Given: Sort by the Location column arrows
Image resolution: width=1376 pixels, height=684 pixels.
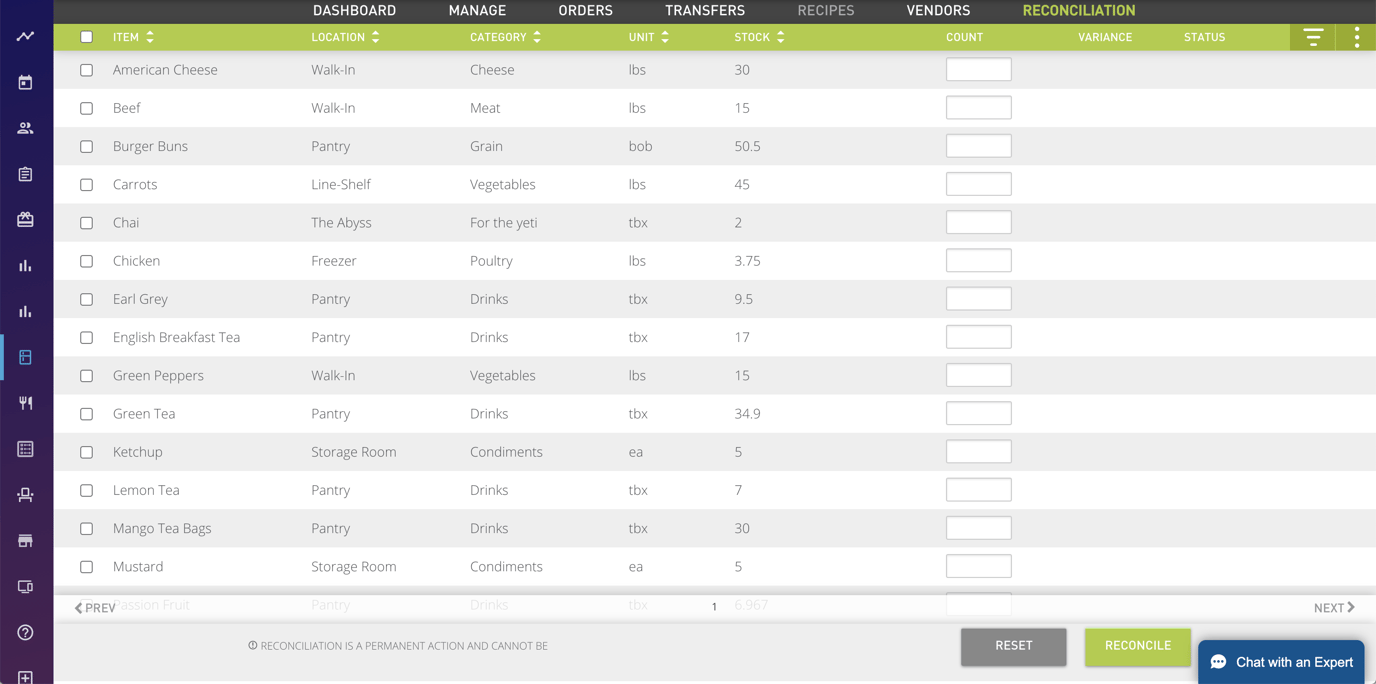Looking at the screenshot, I should click(x=375, y=37).
